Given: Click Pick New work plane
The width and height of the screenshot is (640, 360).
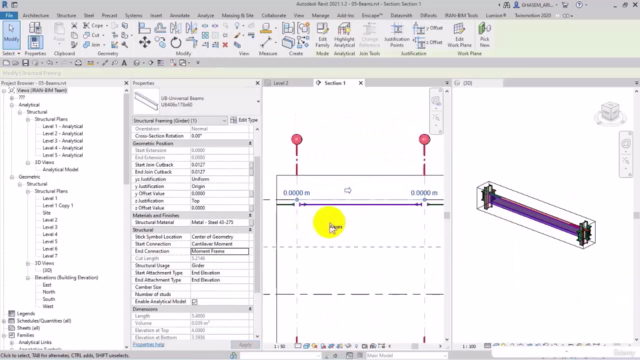Looking at the screenshot, I should [484, 35].
